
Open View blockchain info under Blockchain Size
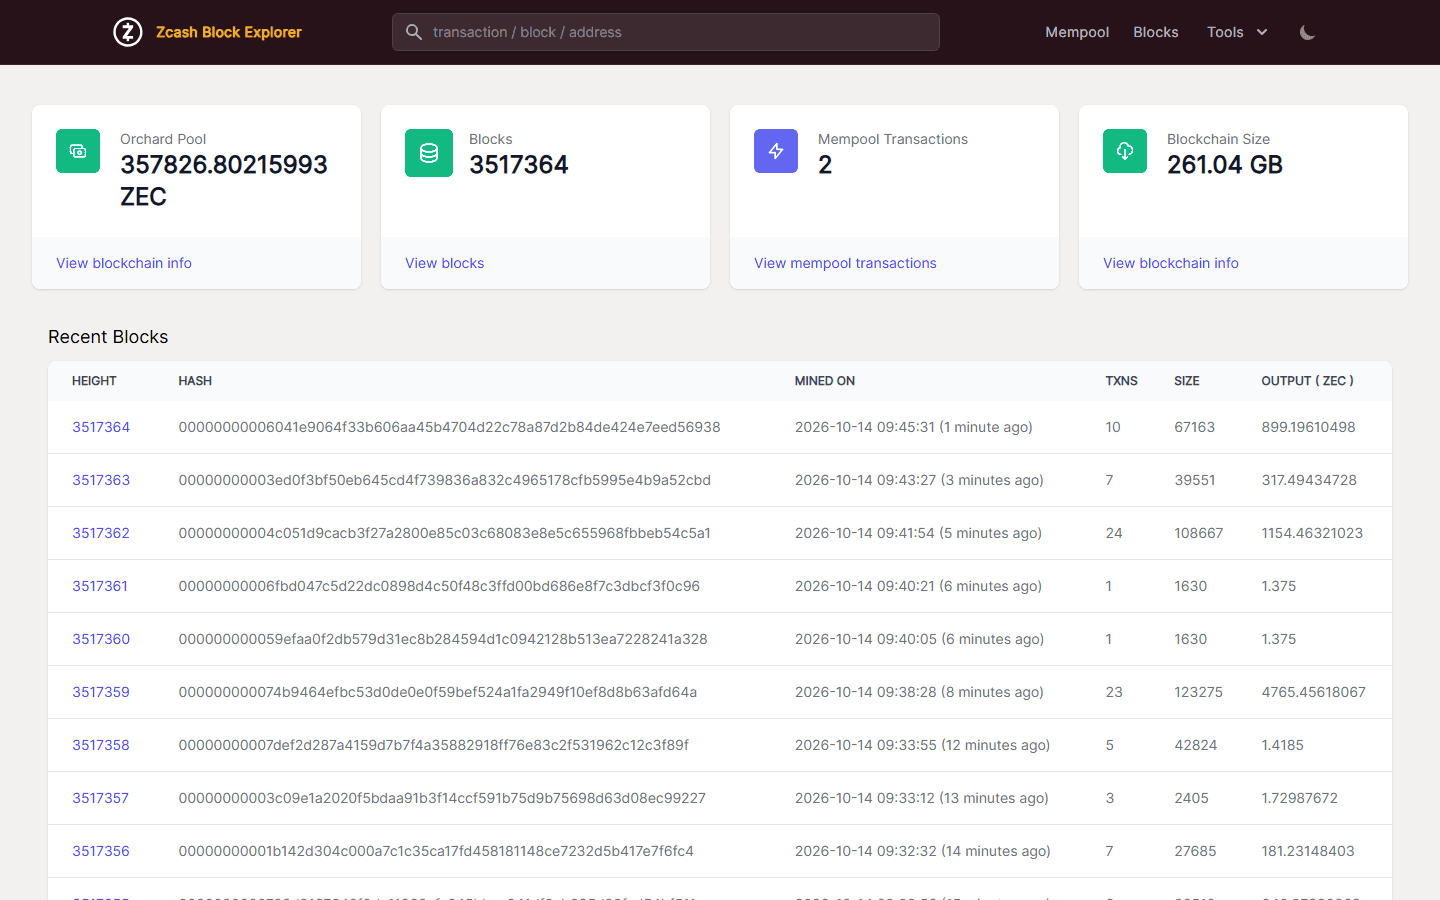1171,263
